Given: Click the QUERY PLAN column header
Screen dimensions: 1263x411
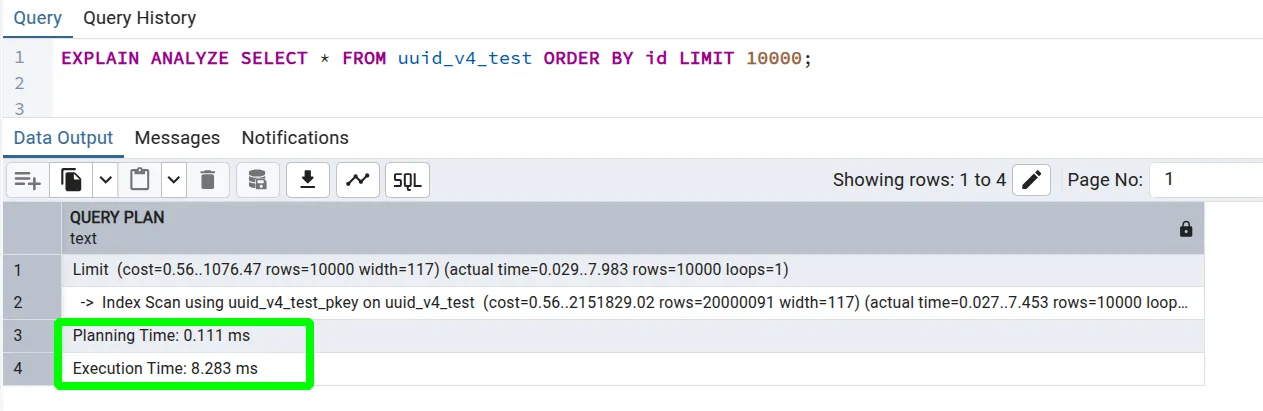Looking at the screenshot, I should tap(117, 217).
